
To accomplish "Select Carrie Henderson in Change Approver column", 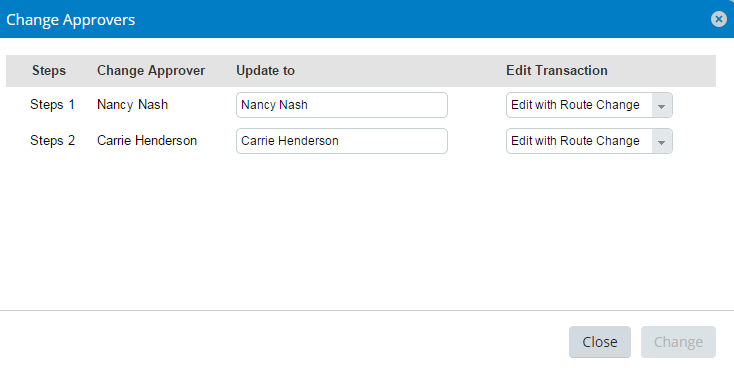I will (x=147, y=140).
